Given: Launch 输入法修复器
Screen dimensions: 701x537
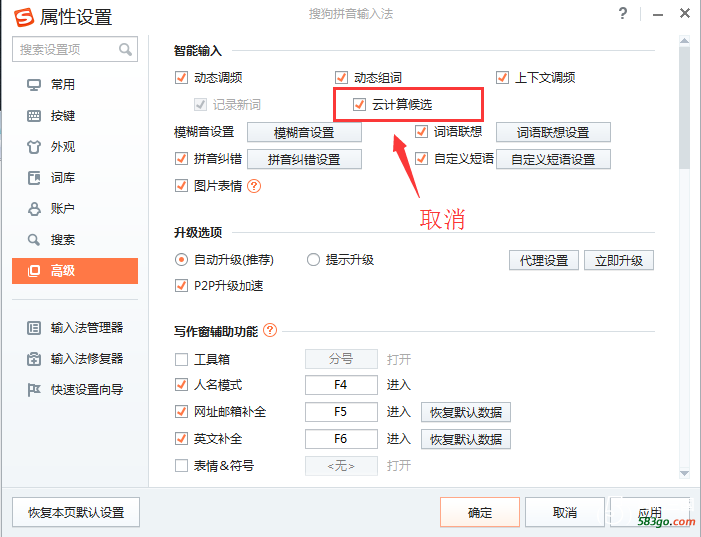Looking at the screenshot, I should click(x=75, y=359).
